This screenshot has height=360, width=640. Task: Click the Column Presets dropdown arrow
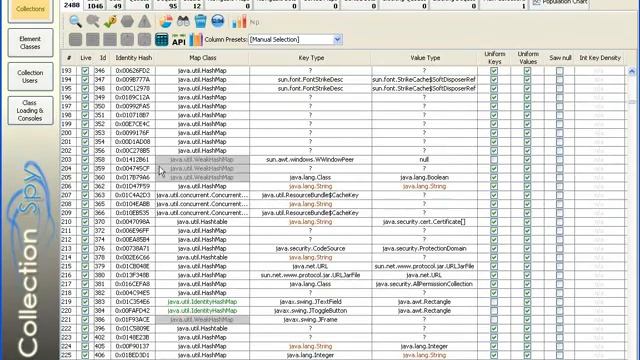(x=337, y=40)
